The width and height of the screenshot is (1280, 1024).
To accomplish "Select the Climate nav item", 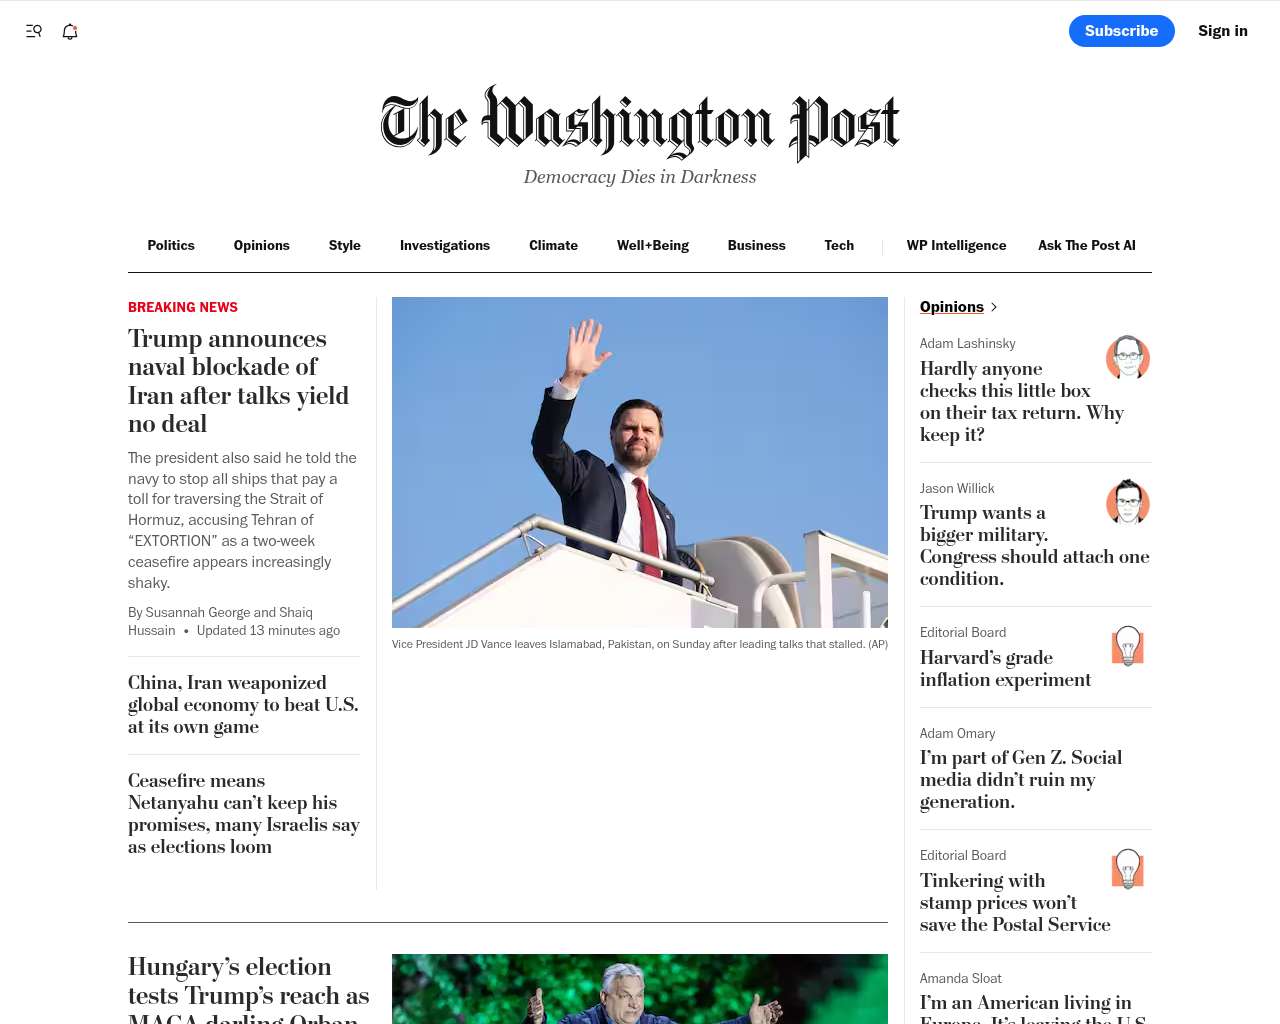I will 553,245.
